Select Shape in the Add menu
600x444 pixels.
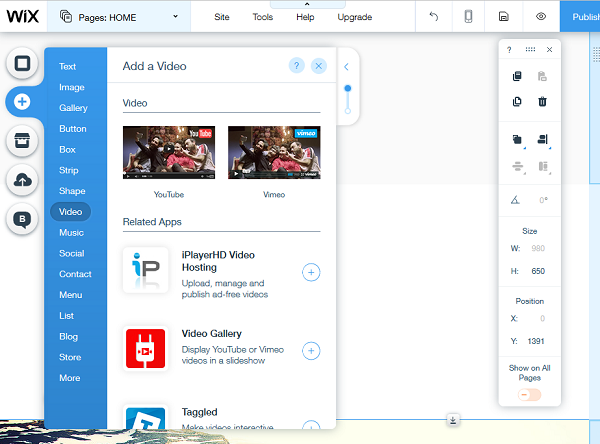[72, 191]
